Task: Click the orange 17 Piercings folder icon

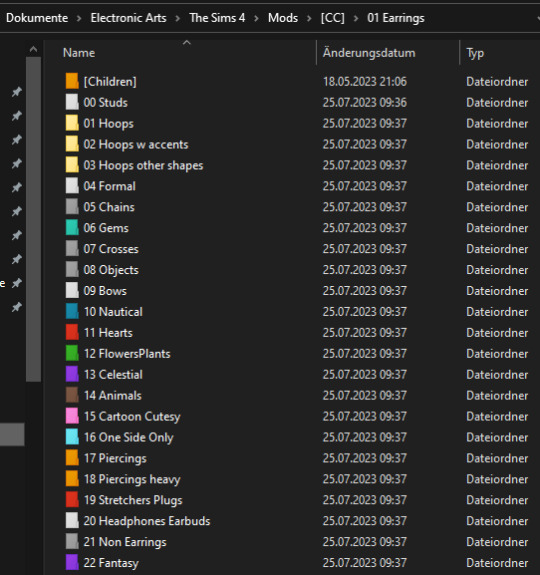Action: 72,458
